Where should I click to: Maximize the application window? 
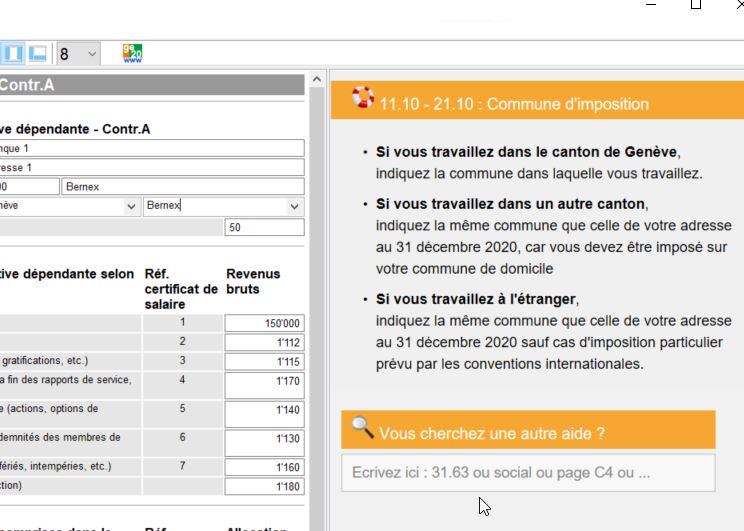tap(696, 5)
